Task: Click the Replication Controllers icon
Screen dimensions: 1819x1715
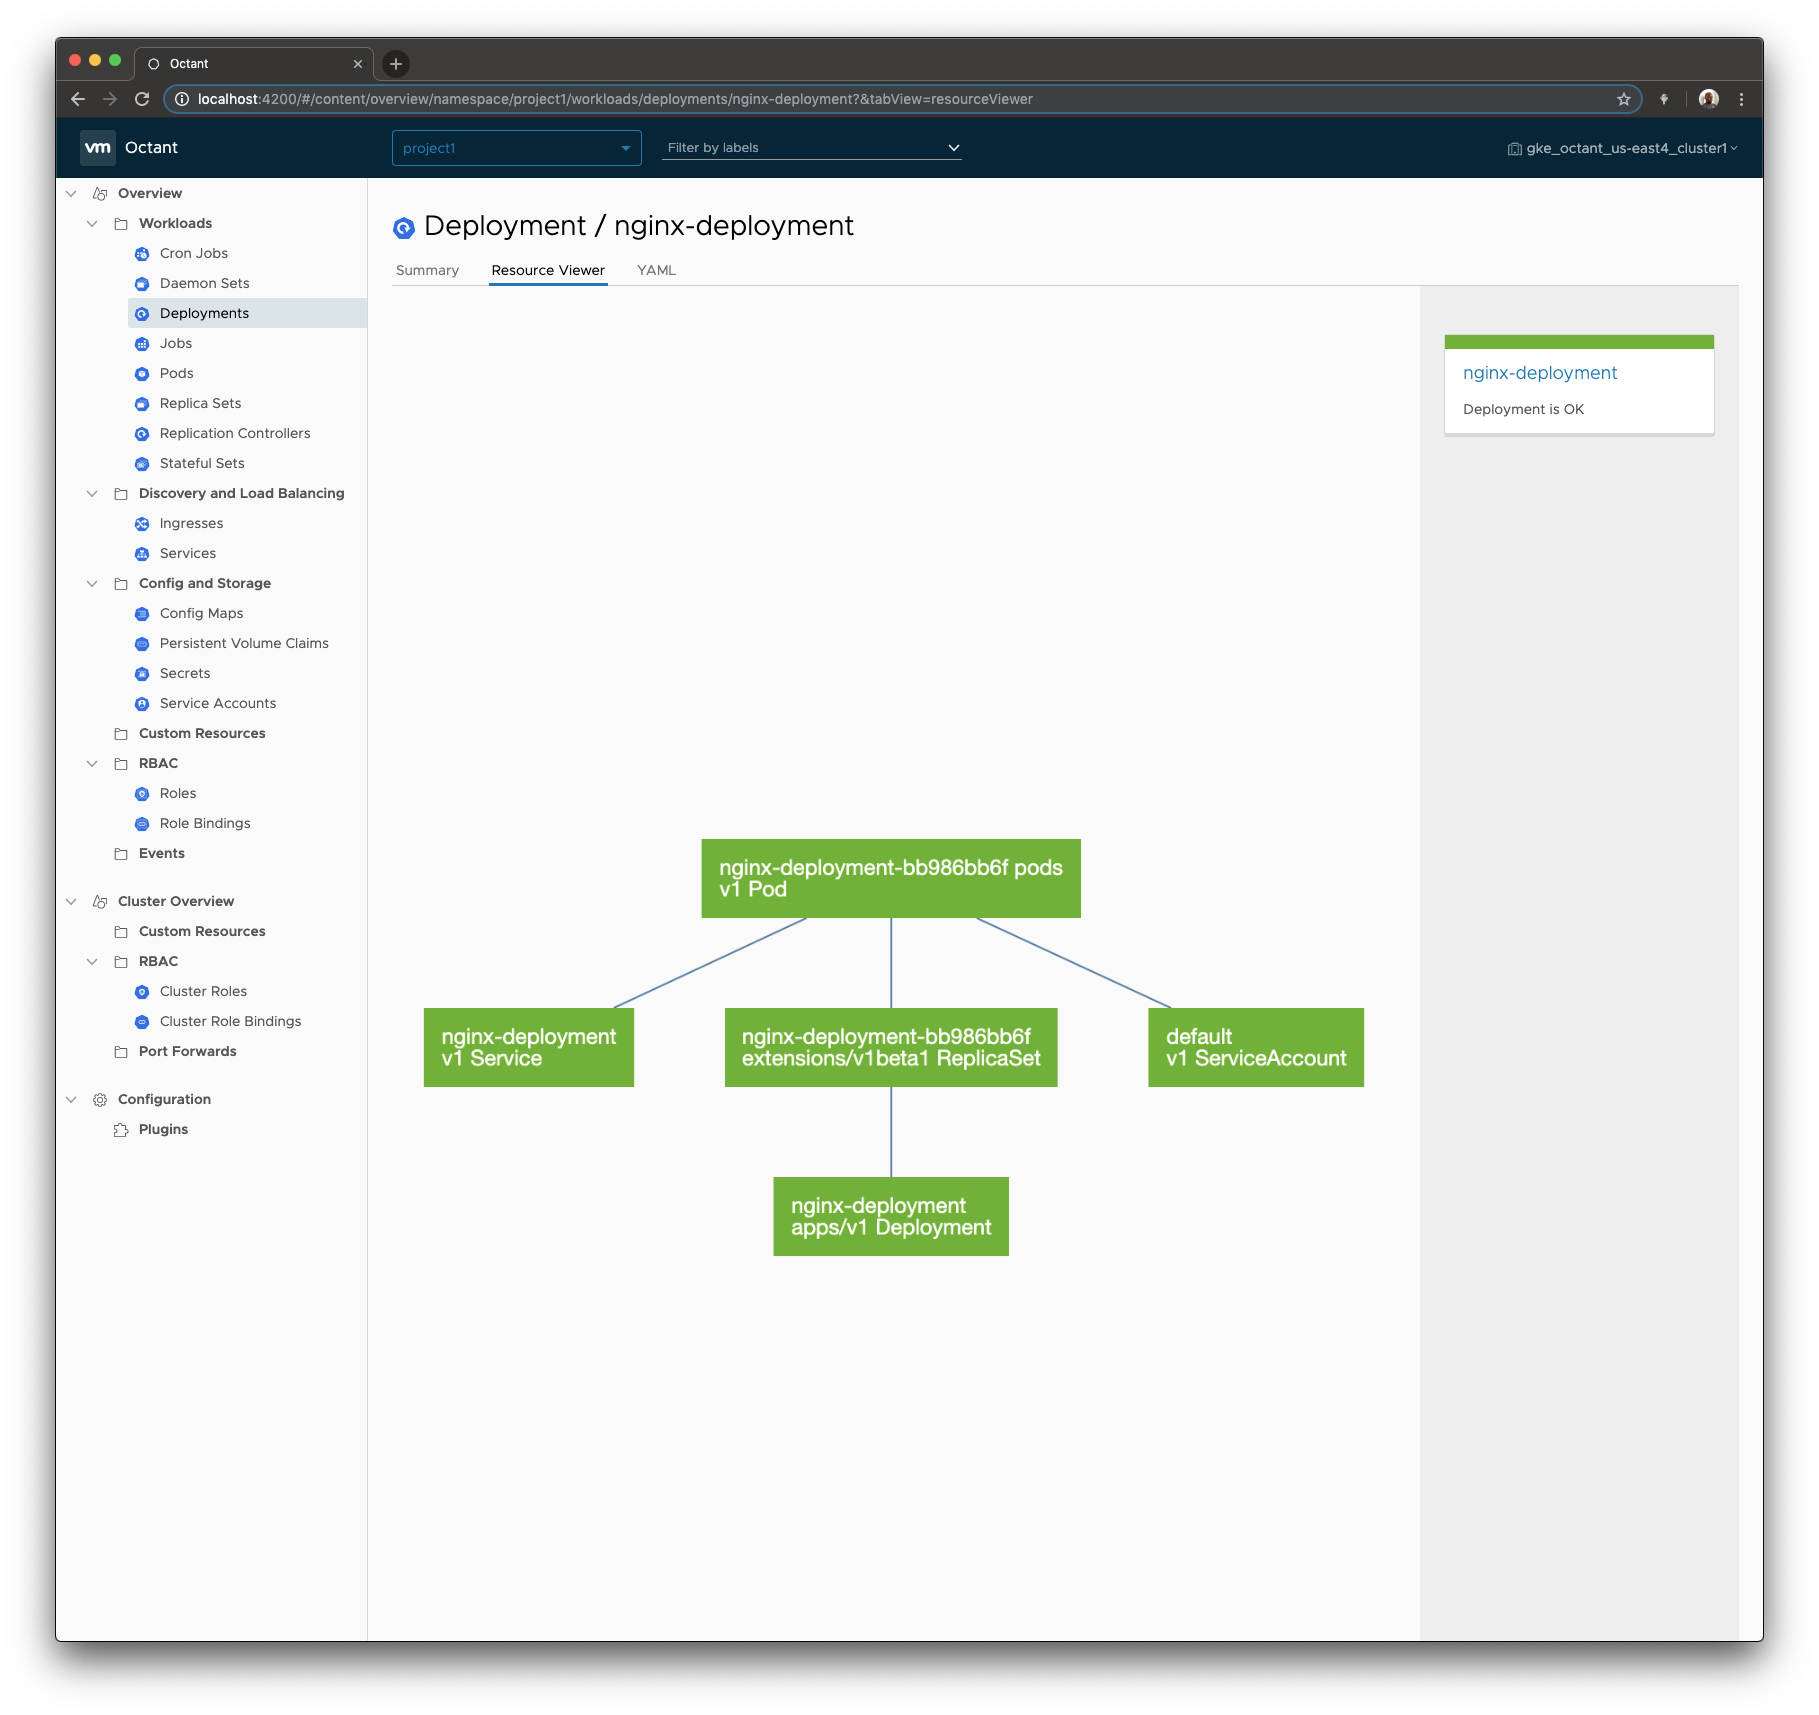Action: point(142,434)
